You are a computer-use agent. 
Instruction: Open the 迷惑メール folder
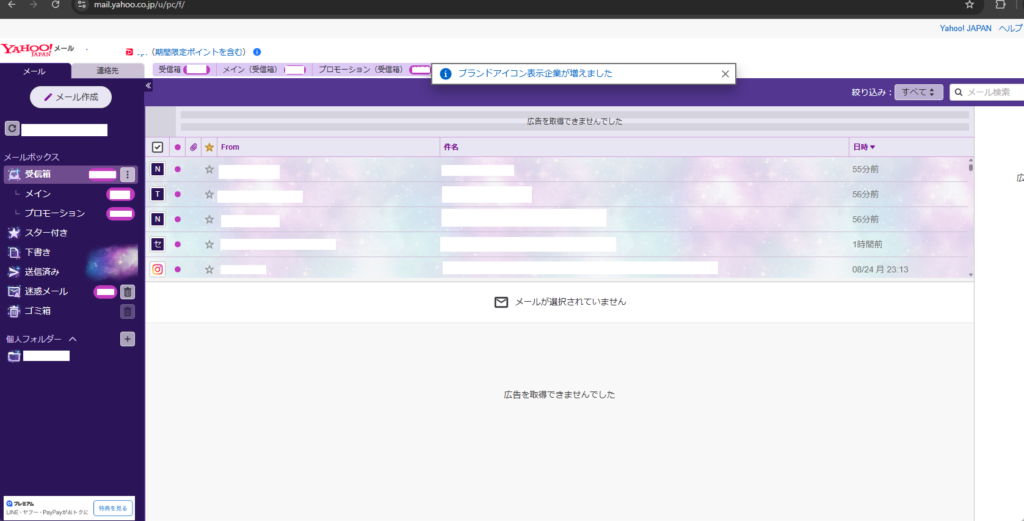pos(46,292)
